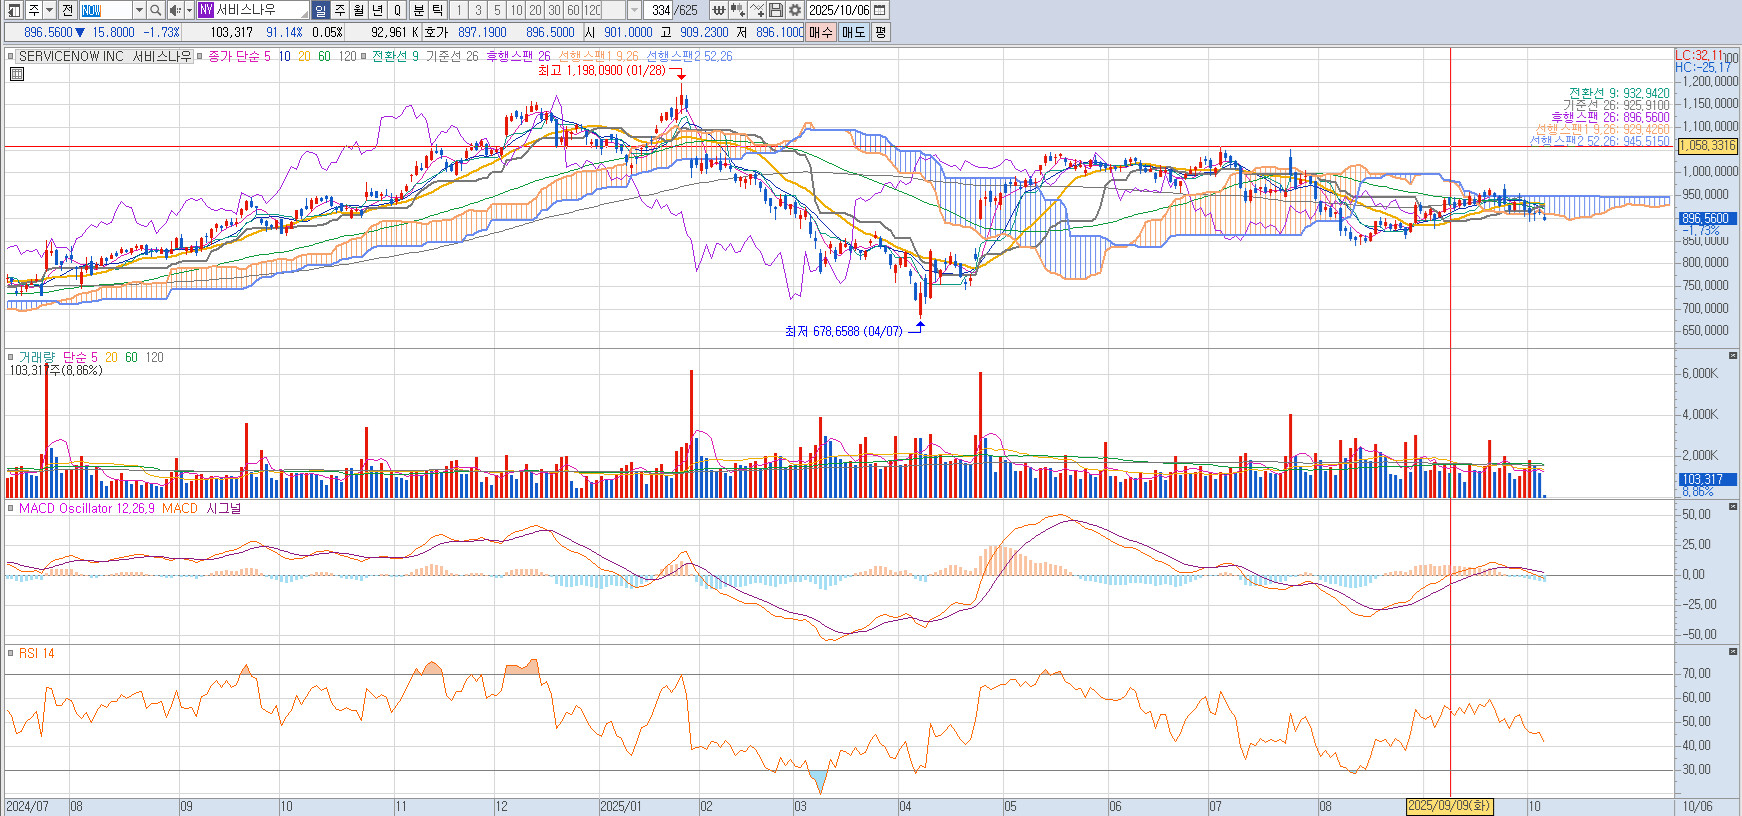Open the interval value dropdown arrow
The image size is (1742, 816).
click(634, 10)
